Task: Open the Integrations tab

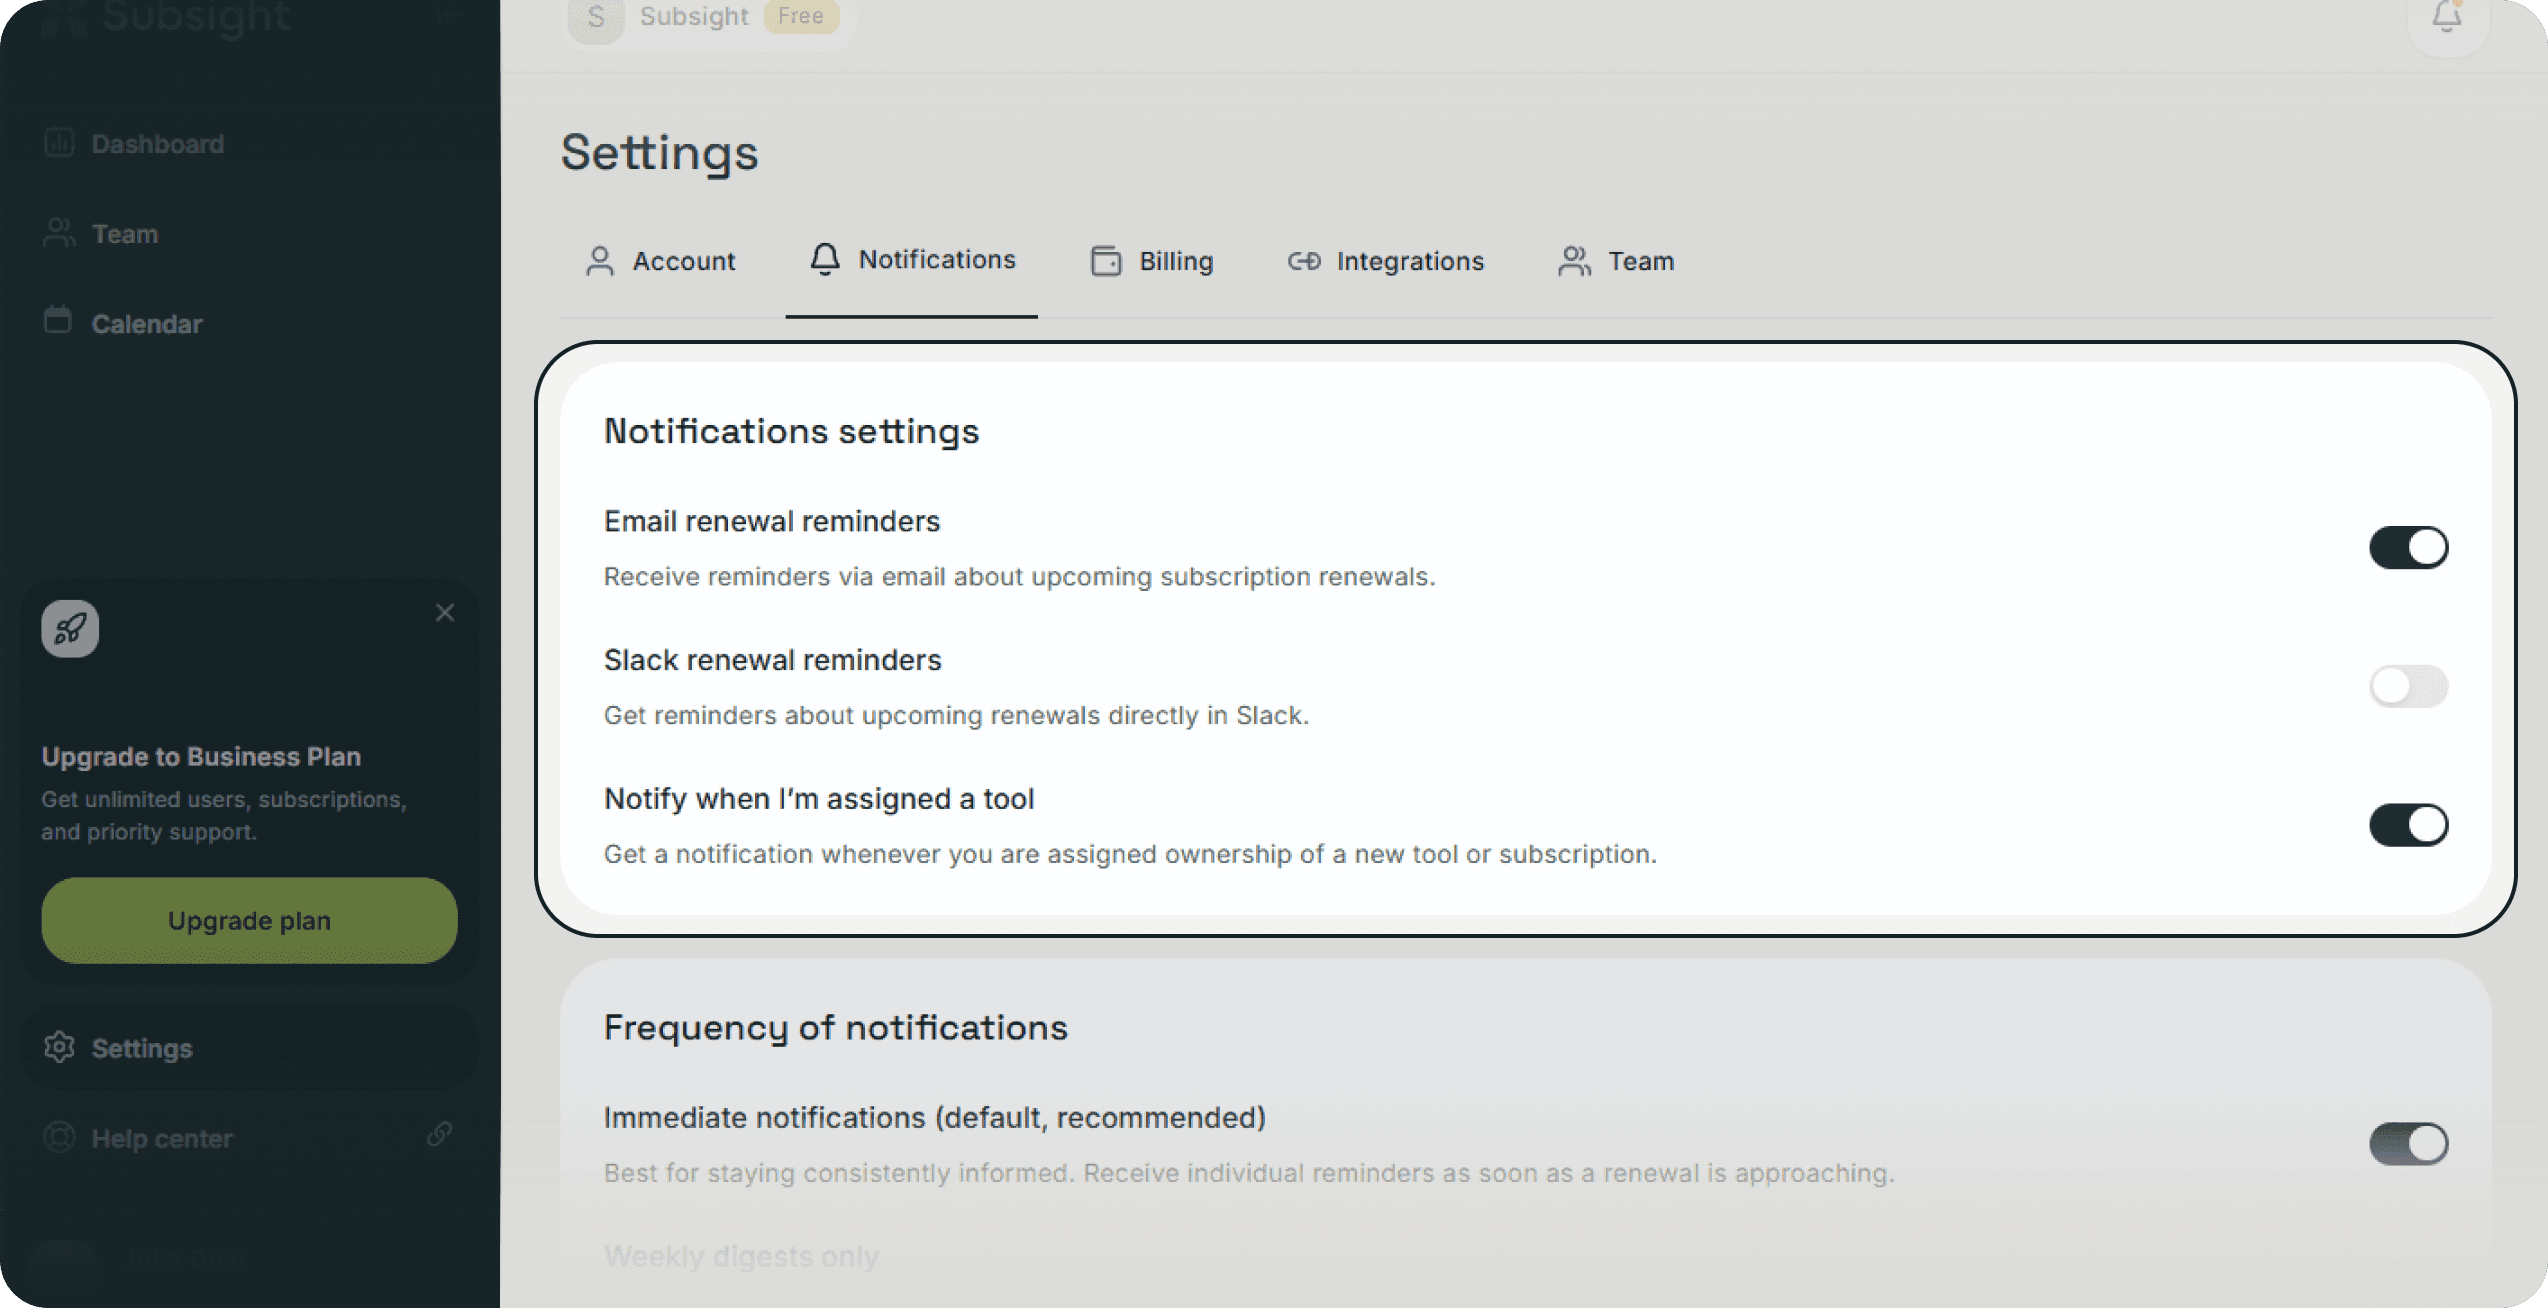Action: click(x=1385, y=261)
